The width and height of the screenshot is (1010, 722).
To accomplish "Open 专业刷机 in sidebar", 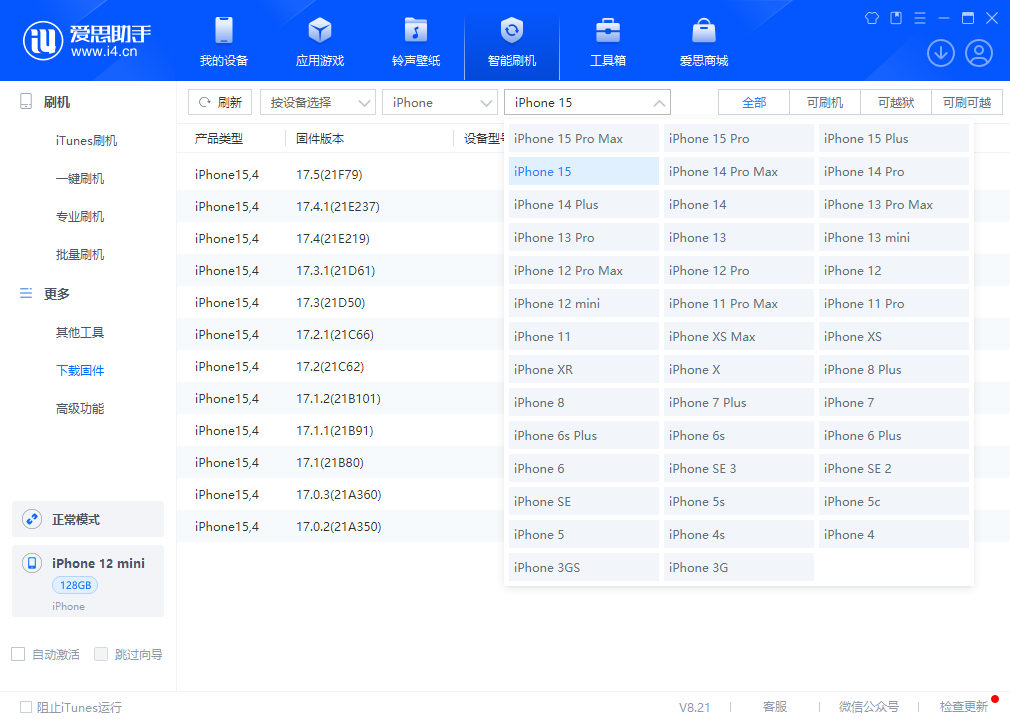I will (x=80, y=216).
